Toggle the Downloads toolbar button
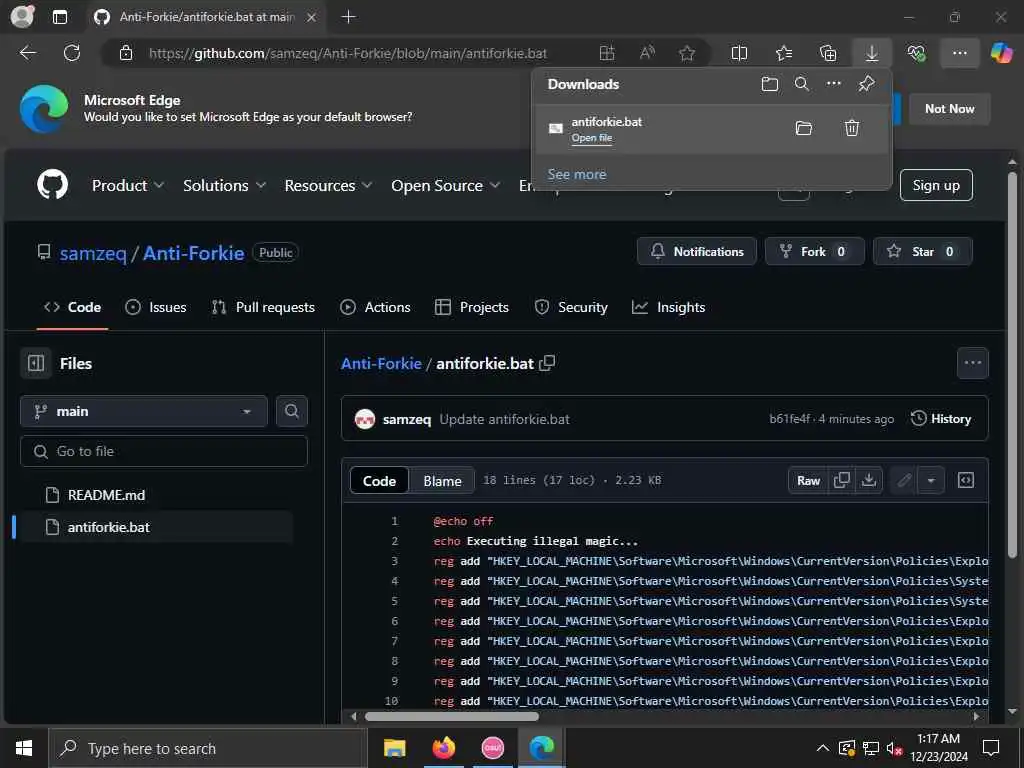Viewport: 1024px width, 768px height. coord(872,53)
